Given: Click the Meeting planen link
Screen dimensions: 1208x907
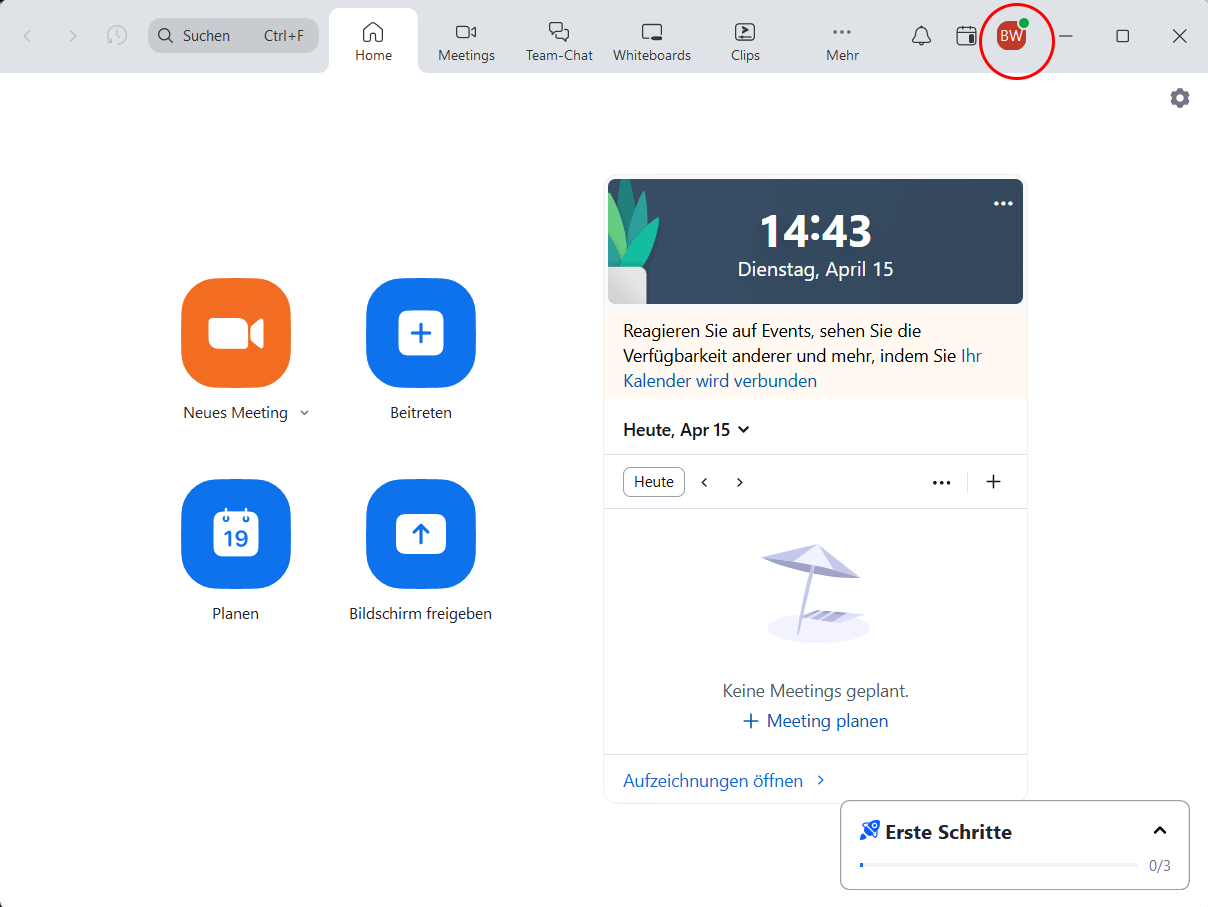Looking at the screenshot, I should coord(816,721).
